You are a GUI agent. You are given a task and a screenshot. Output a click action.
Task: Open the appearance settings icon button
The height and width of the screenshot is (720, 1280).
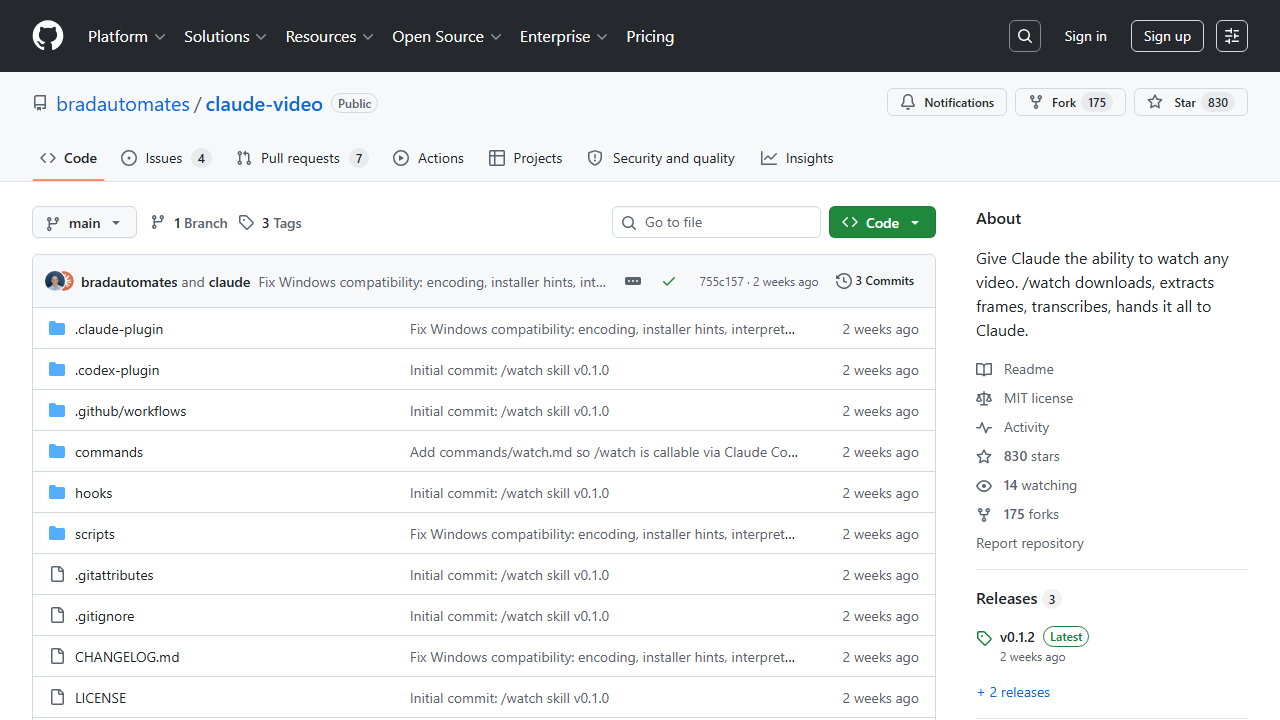click(x=1232, y=36)
